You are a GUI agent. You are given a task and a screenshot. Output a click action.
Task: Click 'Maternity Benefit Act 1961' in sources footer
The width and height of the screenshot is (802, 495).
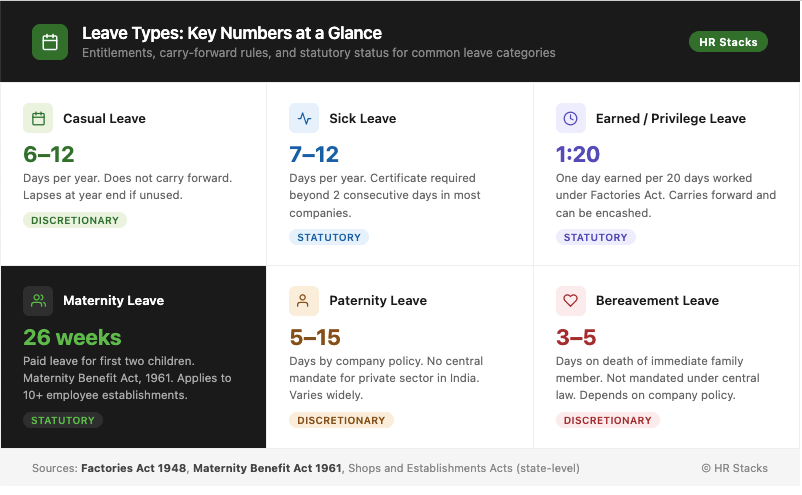pos(267,468)
